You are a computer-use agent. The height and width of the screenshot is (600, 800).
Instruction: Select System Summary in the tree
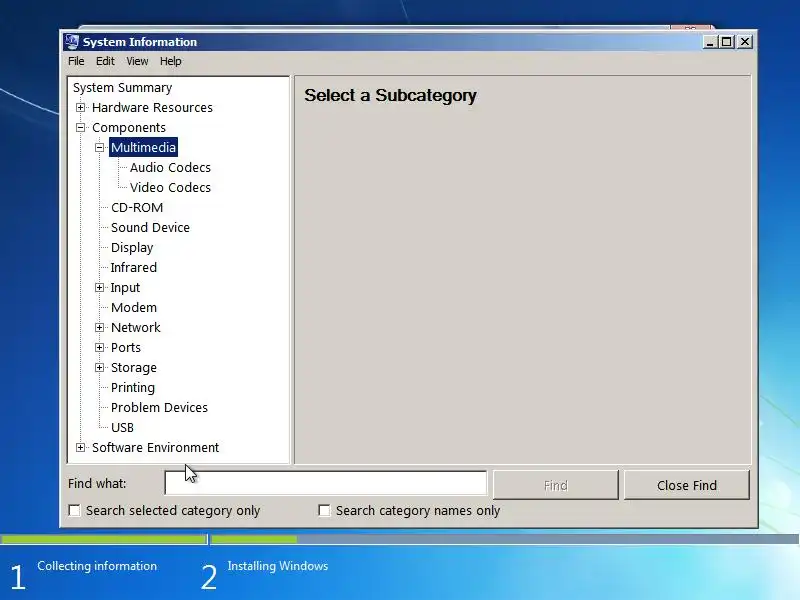(122, 88)
